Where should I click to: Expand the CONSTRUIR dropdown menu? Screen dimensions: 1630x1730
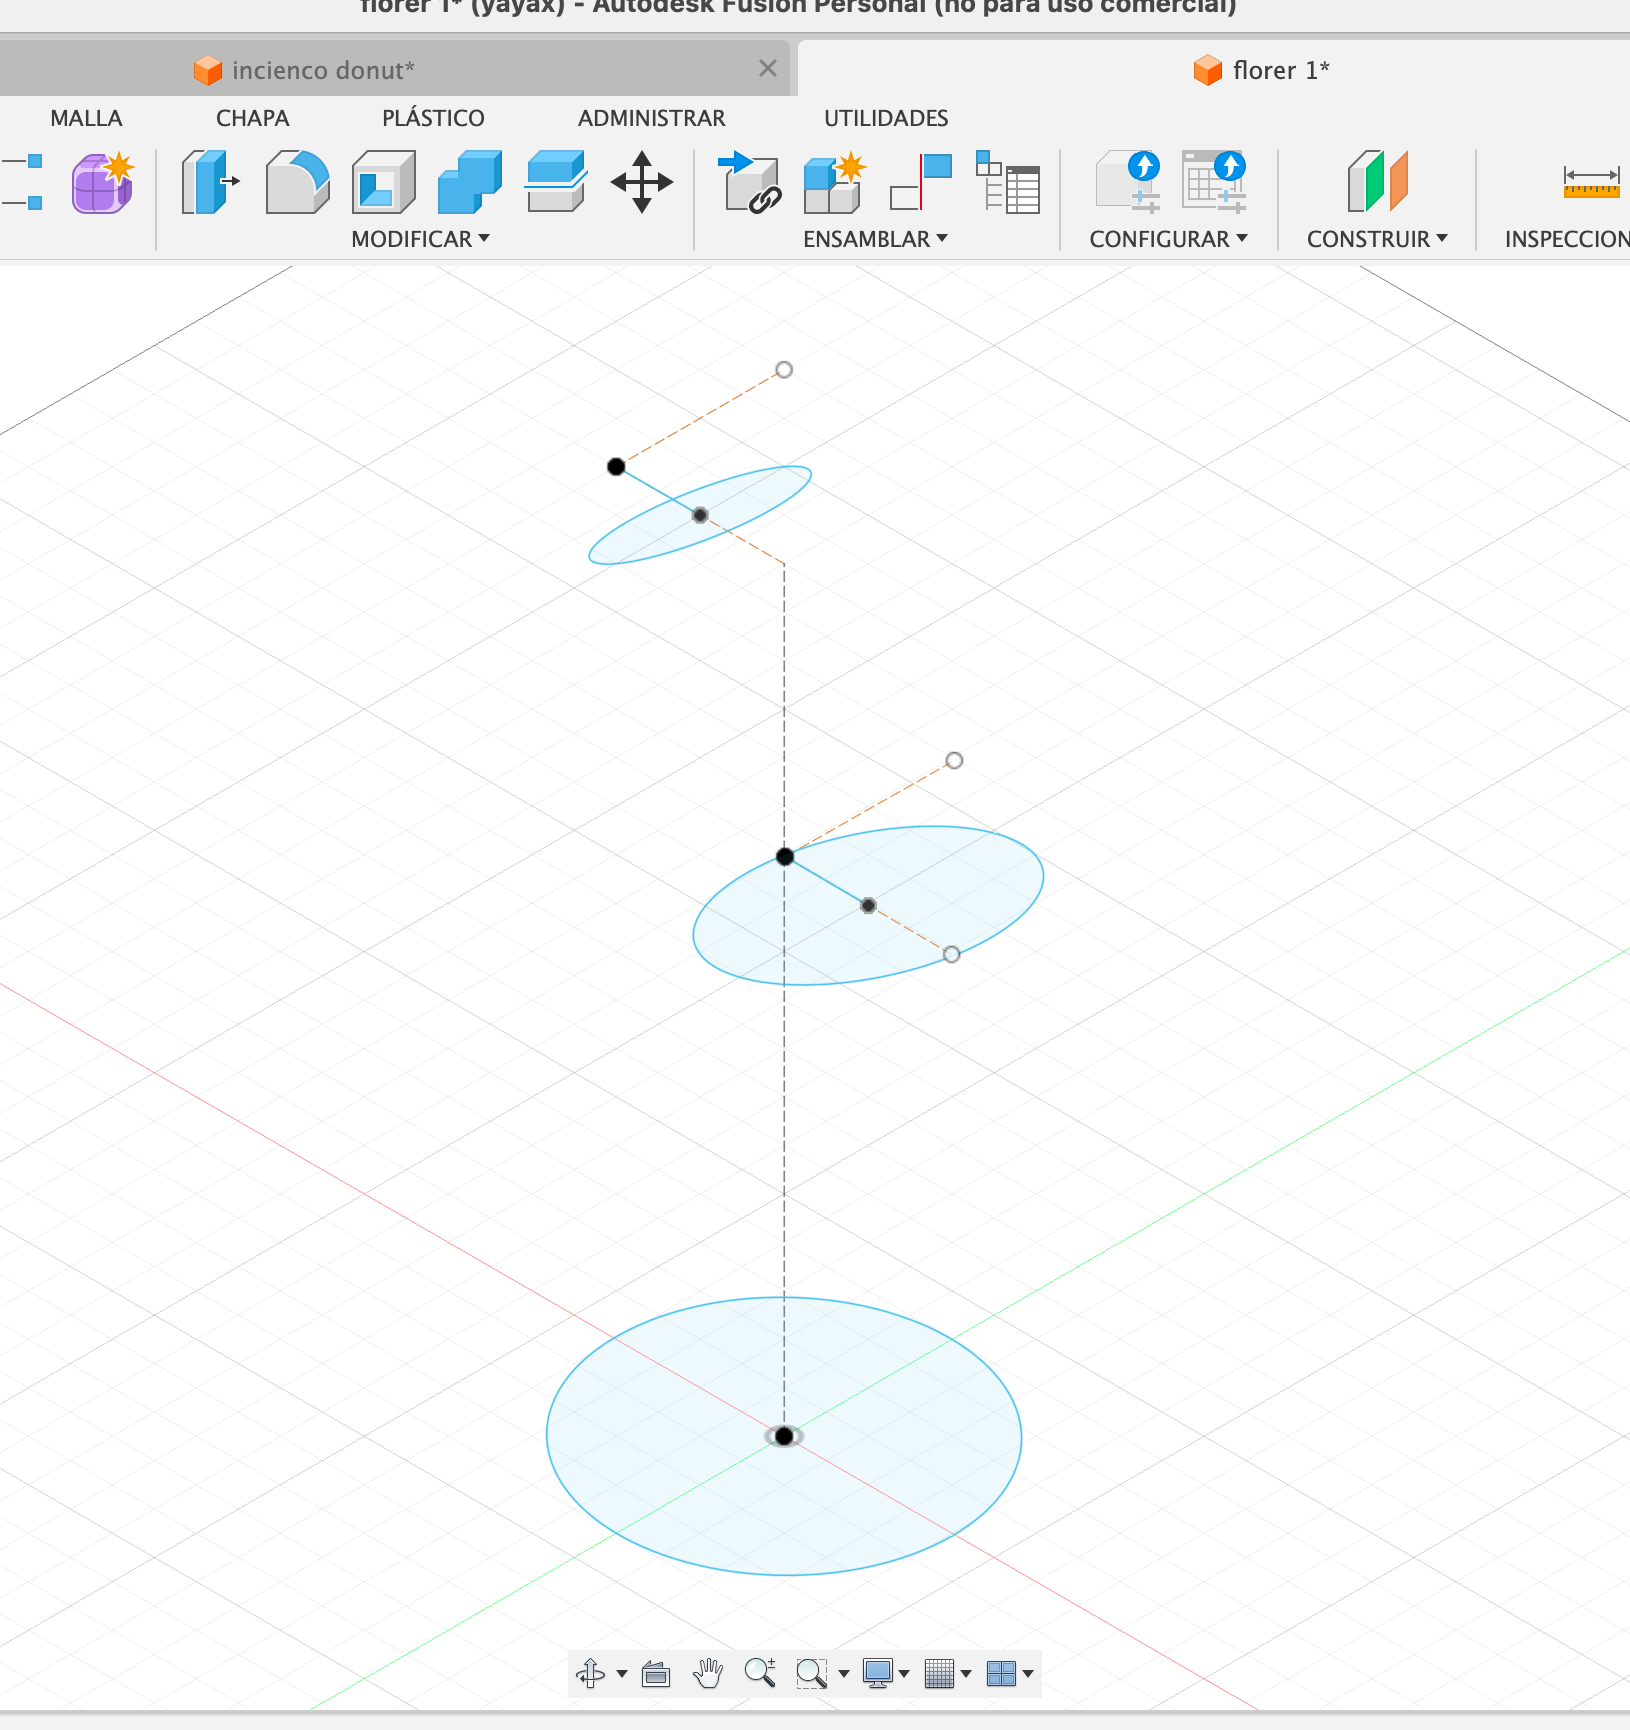click(x=1377, y=239)
